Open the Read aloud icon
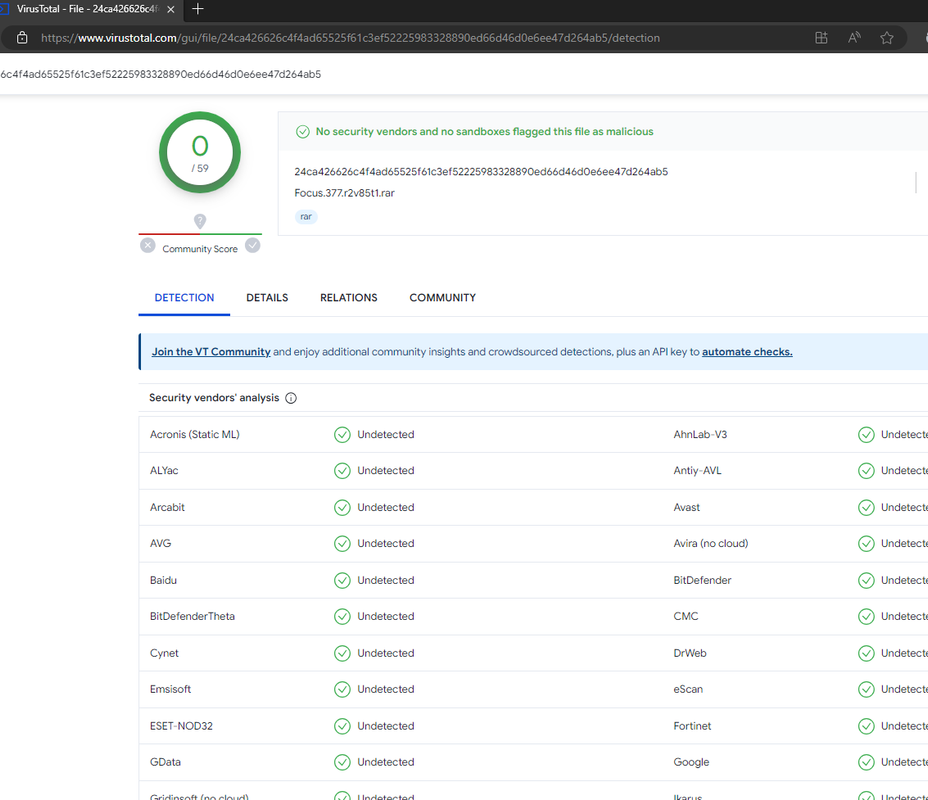Viewport: 928px width, 800px height. coord(854,38)
